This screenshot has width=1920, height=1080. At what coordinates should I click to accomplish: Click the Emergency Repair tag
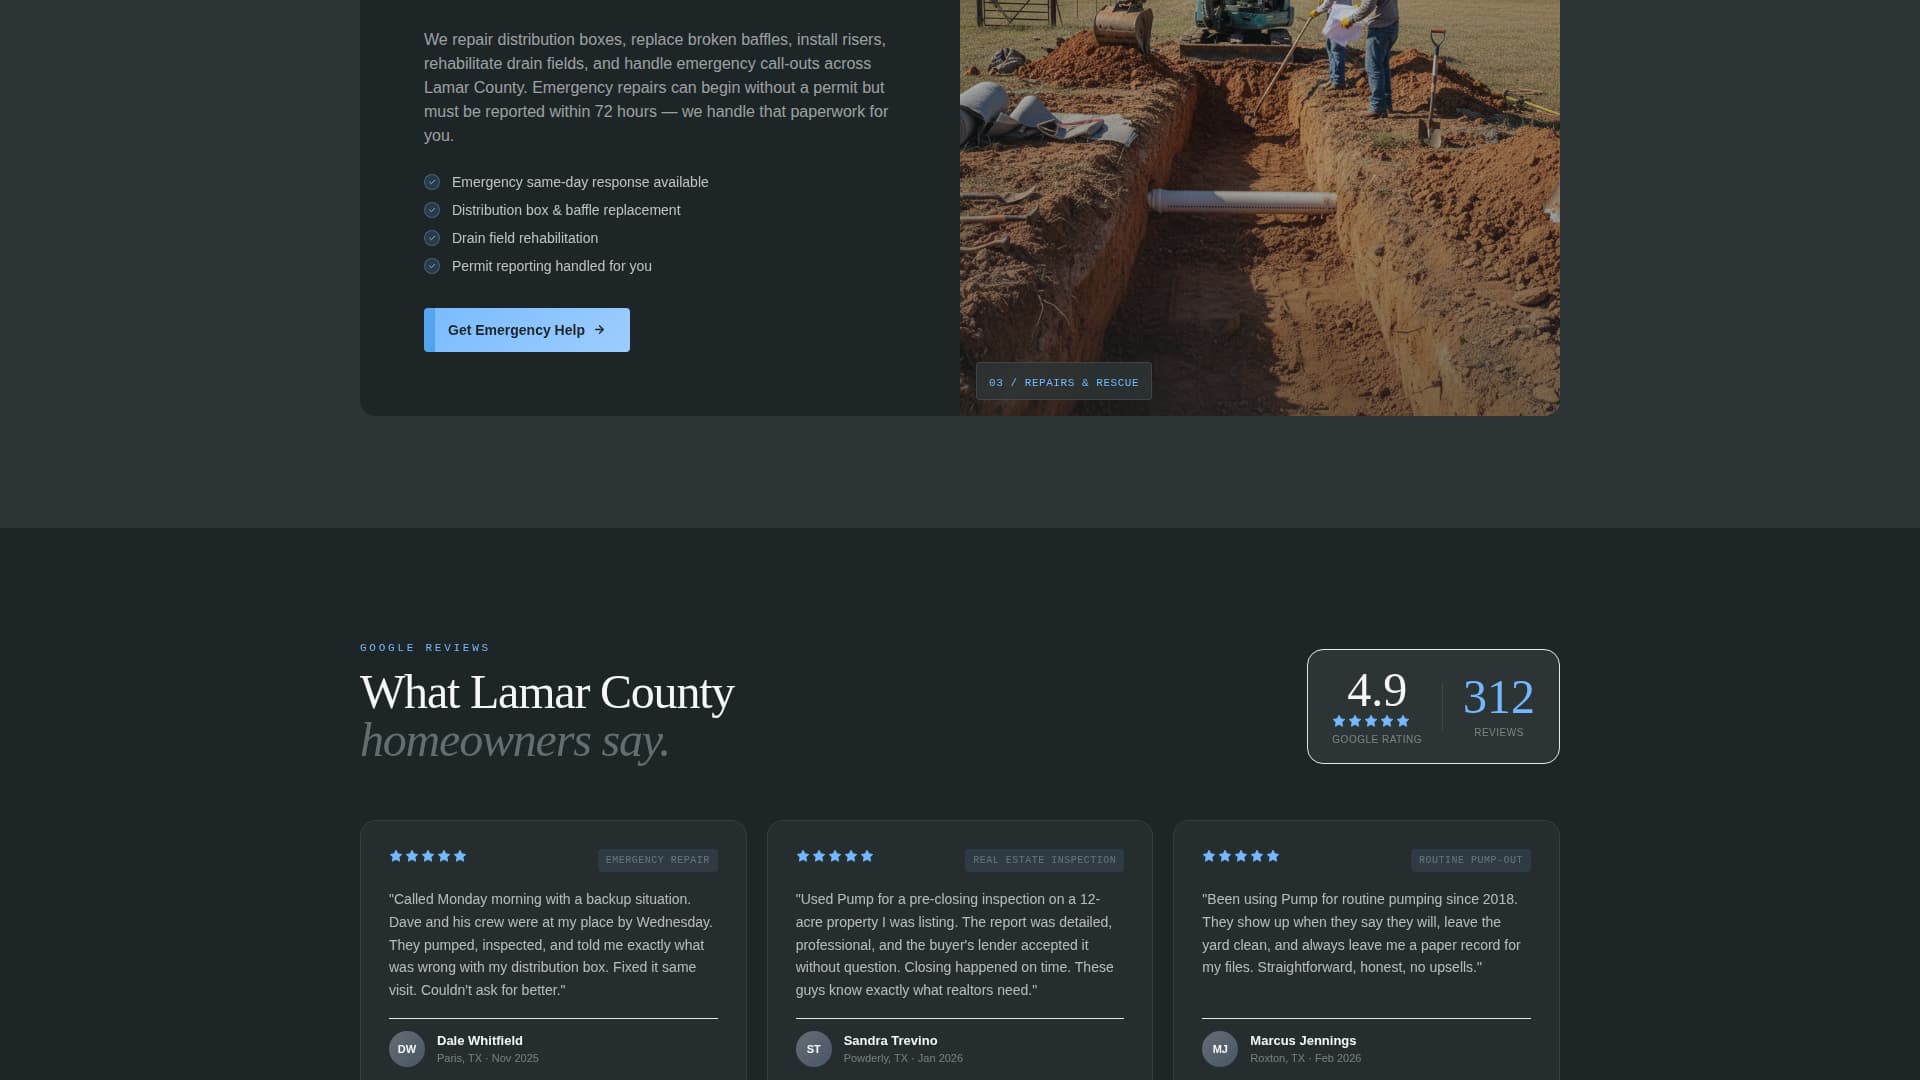658,860
